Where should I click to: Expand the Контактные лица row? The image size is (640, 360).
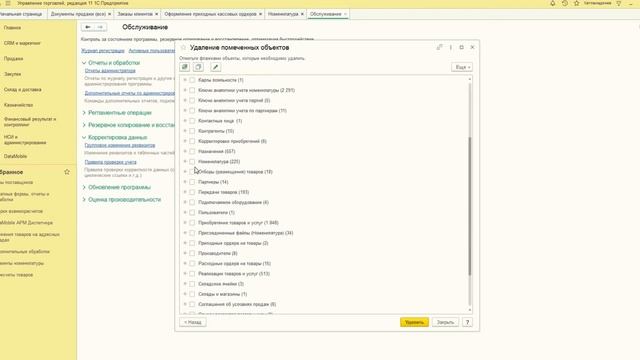tap(185, 121)
